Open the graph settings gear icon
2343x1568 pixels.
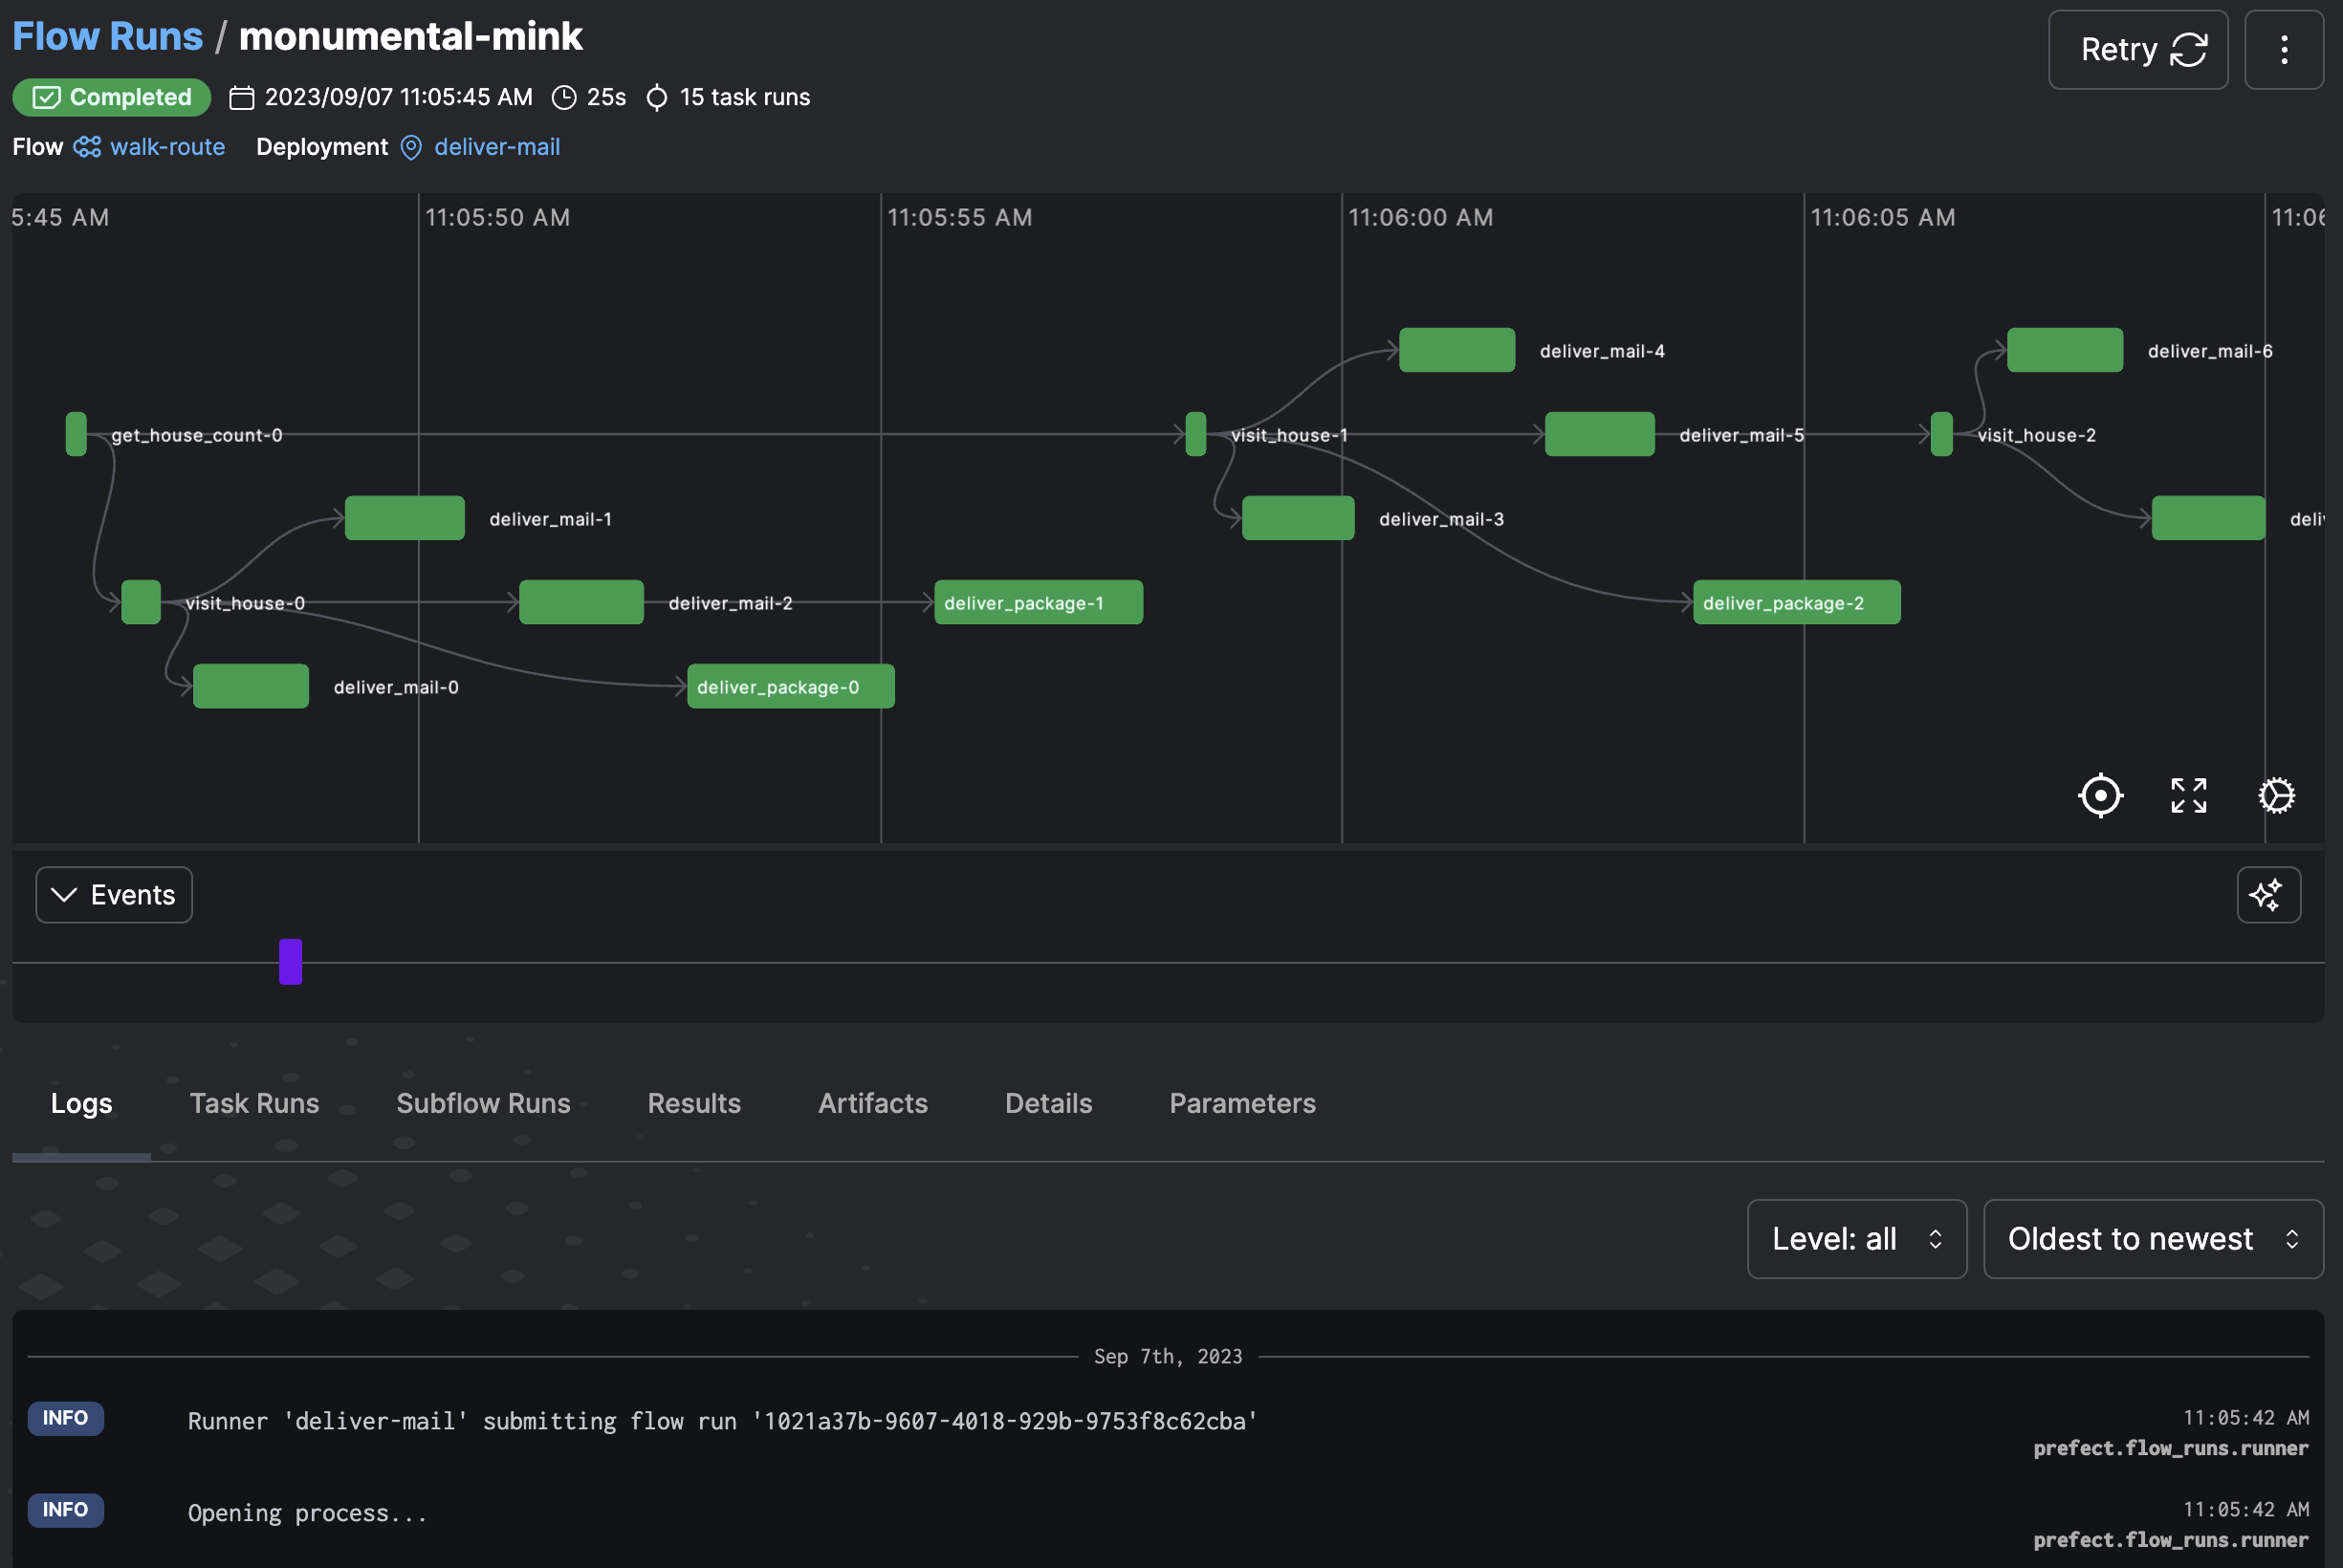pos(2276,795)
